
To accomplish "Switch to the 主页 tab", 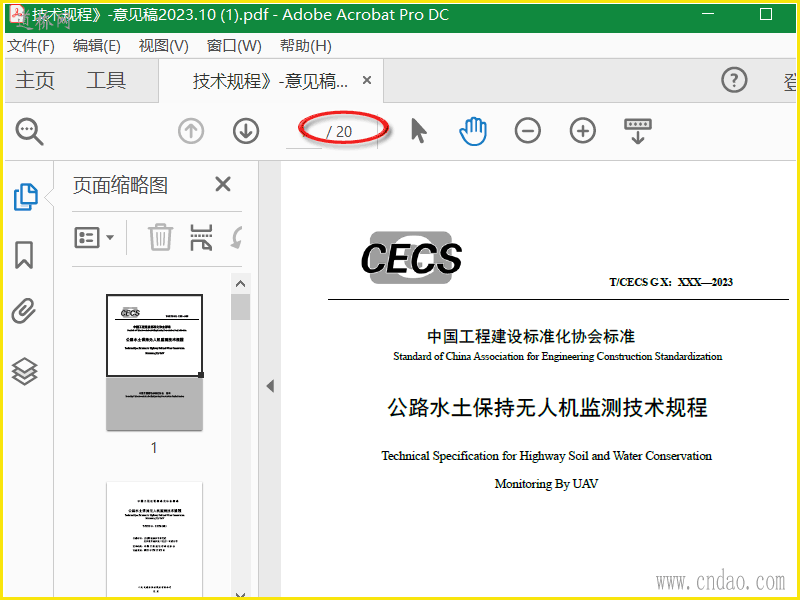I will pyautogui.click(x=35, y=81).
